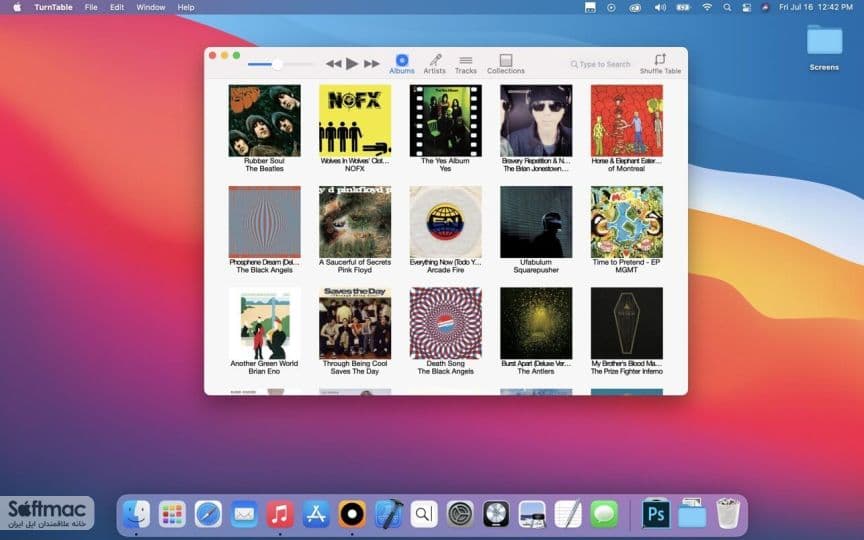The image size is (864, 540).
Task: Open the TurnTable application menu
Action: point(53,7)
